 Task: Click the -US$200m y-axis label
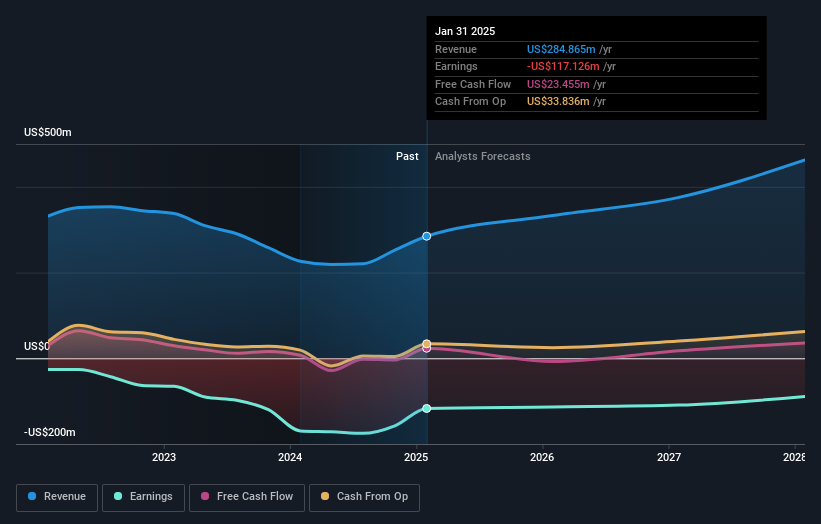click(x=50, y=432)
